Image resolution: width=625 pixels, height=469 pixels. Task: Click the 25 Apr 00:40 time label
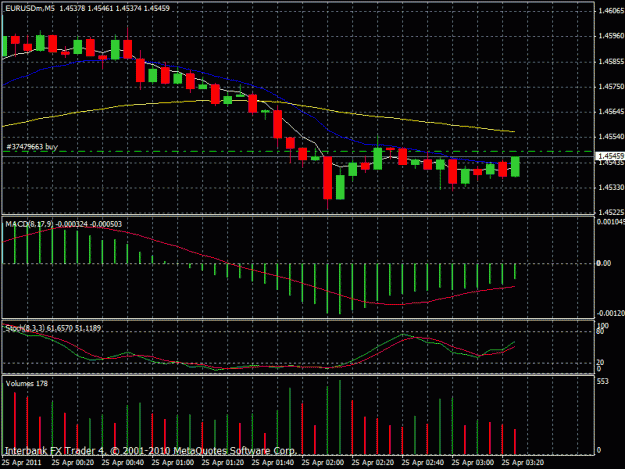(123, 463)
